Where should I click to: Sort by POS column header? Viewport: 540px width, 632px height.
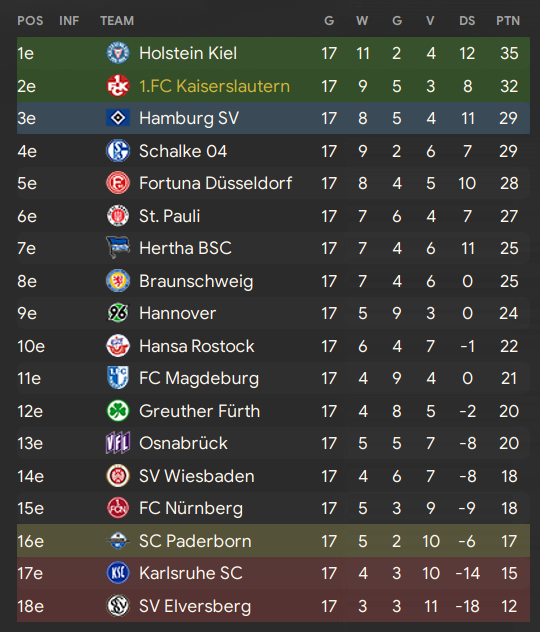click(30, 21)
